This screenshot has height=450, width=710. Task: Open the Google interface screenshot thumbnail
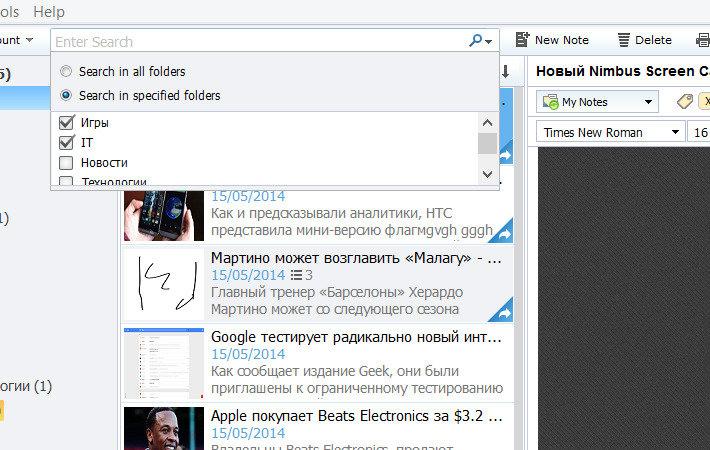[x=164, y=364]
